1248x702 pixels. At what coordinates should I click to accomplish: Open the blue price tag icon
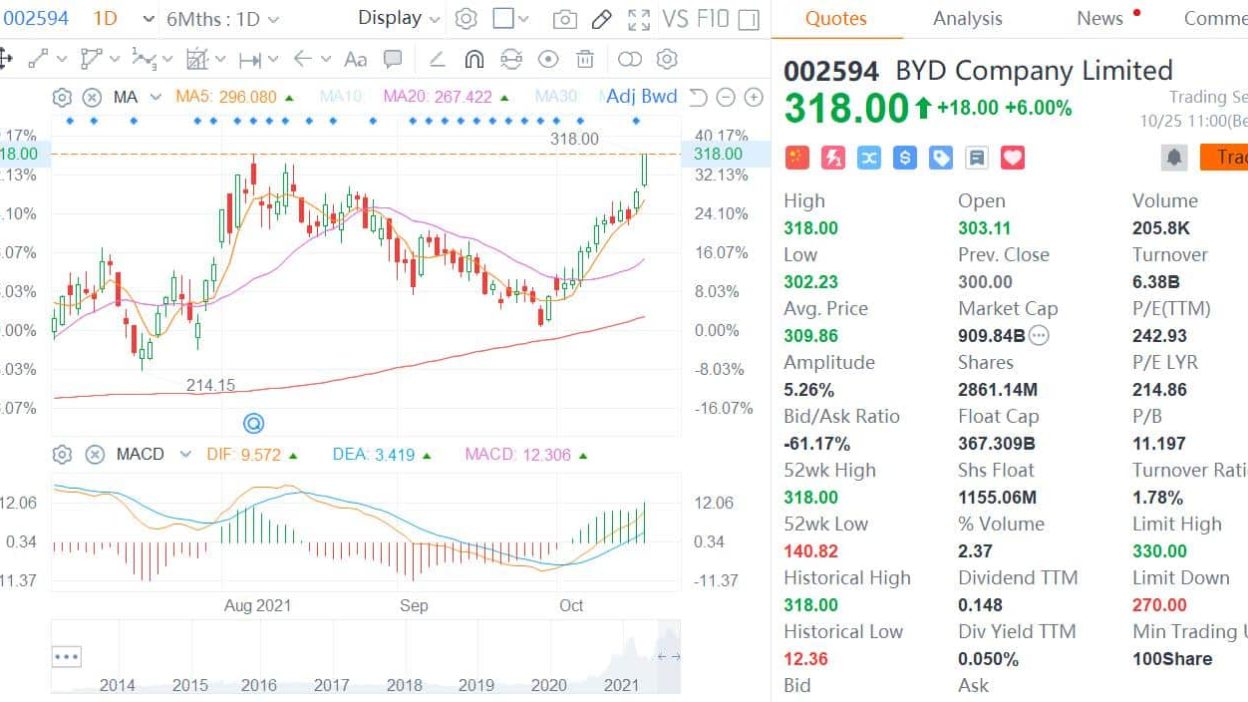click(x=941, y=158)
